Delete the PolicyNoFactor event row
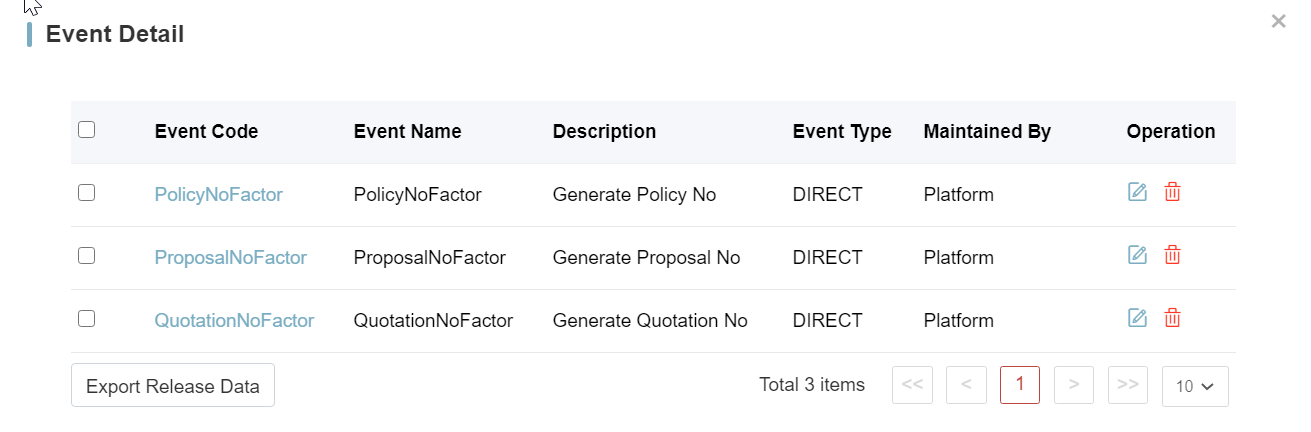 point(1173,193)
